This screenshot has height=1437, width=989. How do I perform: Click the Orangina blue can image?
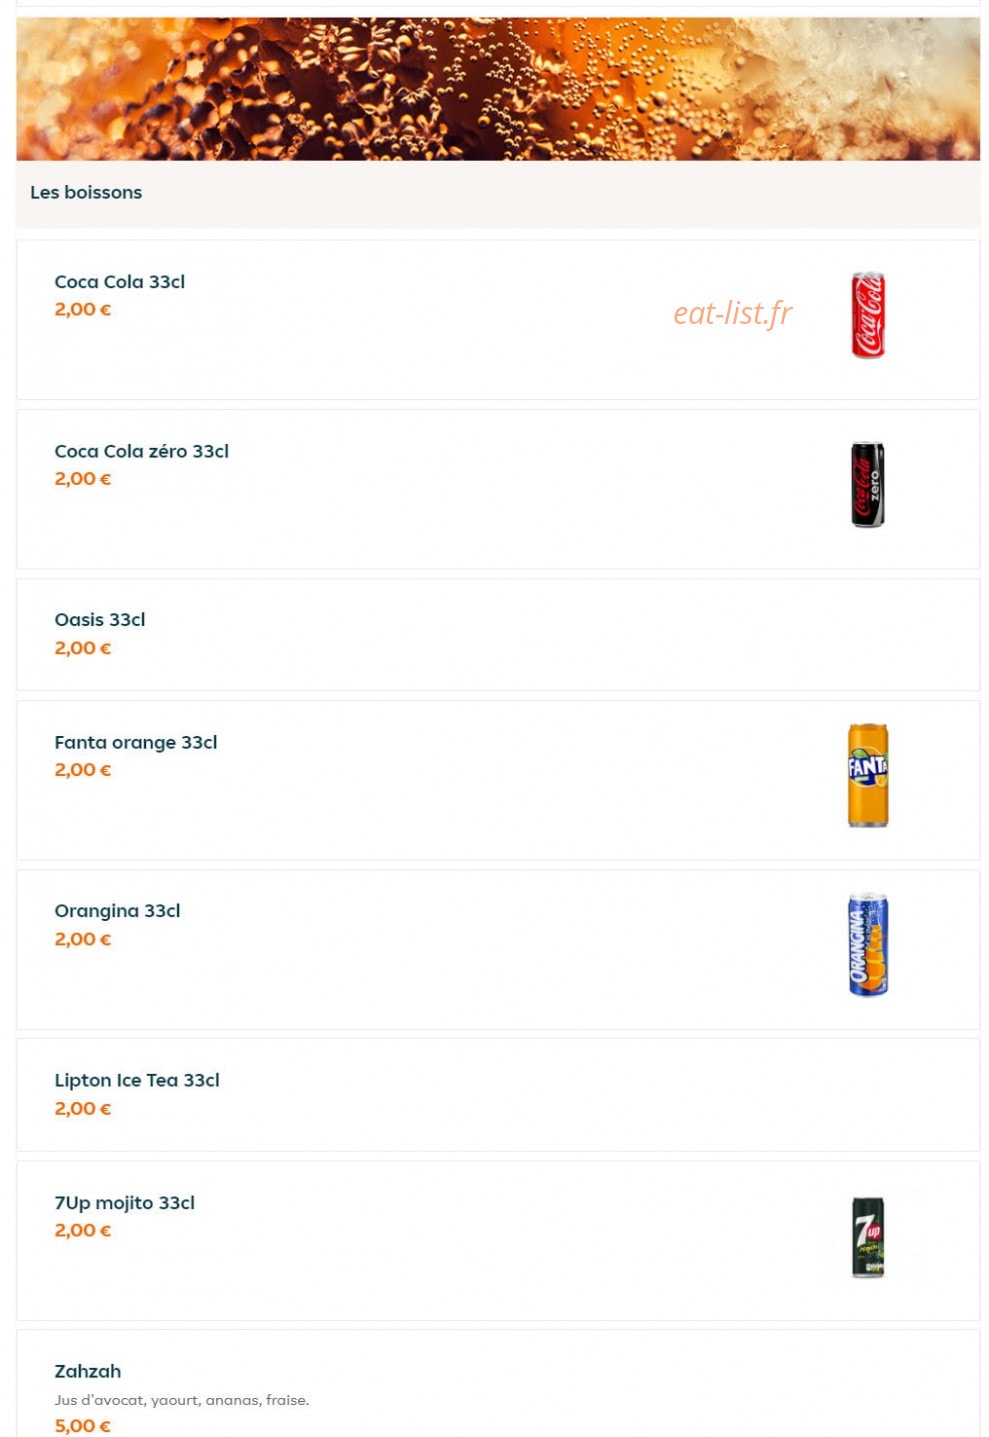pyautogui.click(x=868, y=945)
